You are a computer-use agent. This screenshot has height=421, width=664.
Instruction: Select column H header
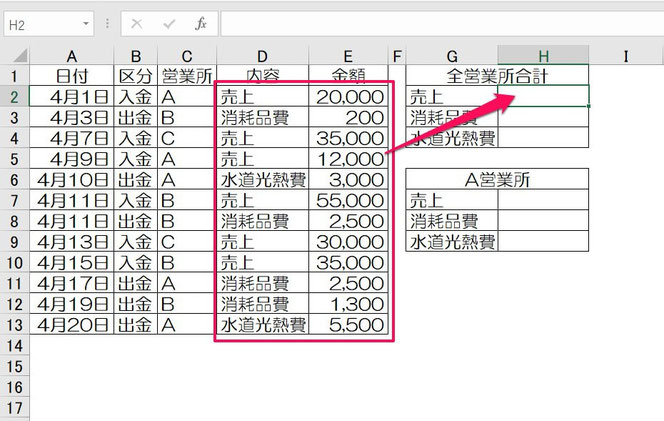(543, 55)
